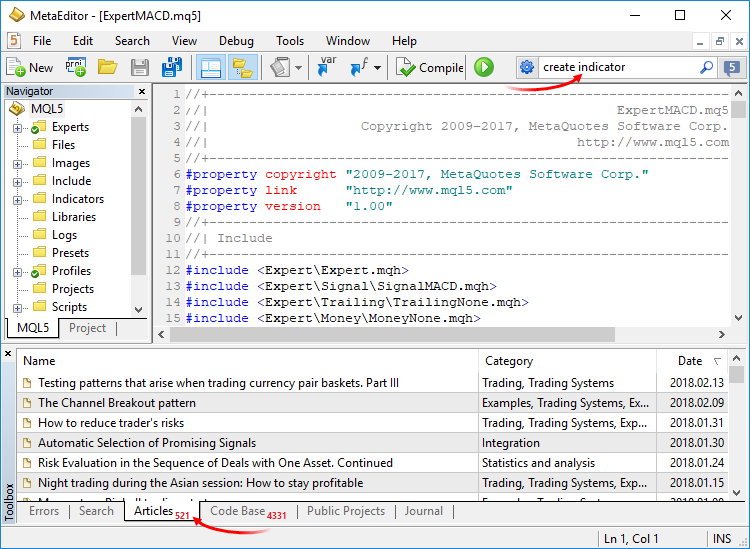Open the dropdown arrow beside the function icon
The image size is (750, 549).
pos(377,67)
